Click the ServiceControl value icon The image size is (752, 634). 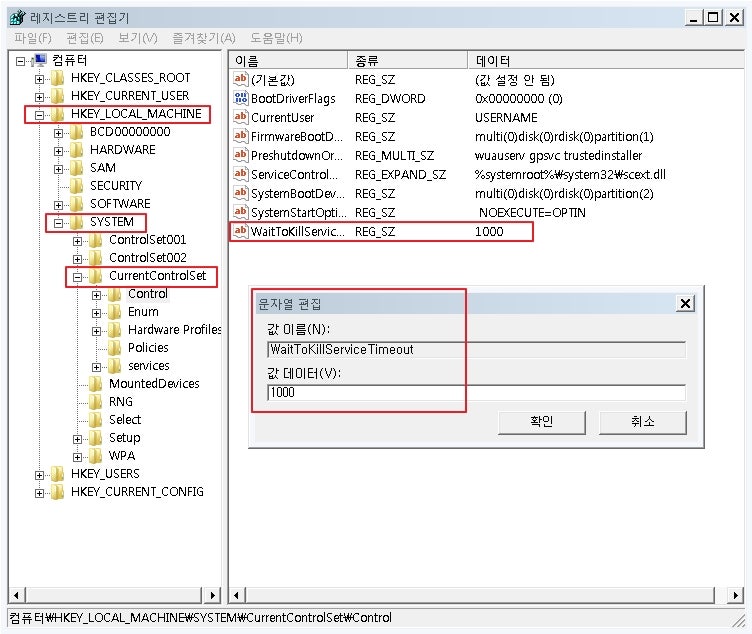[x=240, y=174]
